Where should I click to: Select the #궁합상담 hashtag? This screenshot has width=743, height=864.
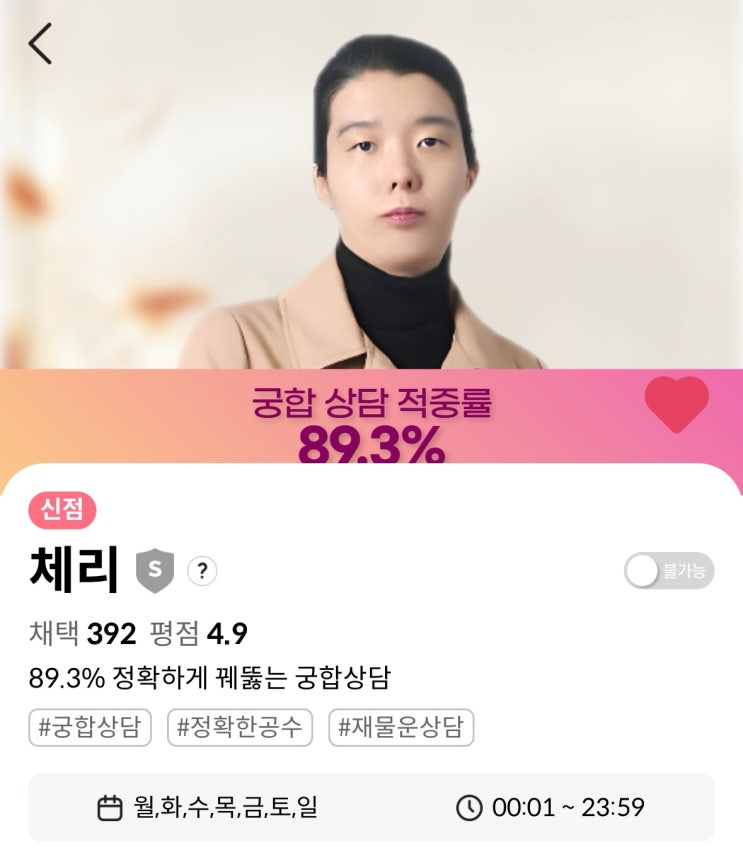[90, 727]
